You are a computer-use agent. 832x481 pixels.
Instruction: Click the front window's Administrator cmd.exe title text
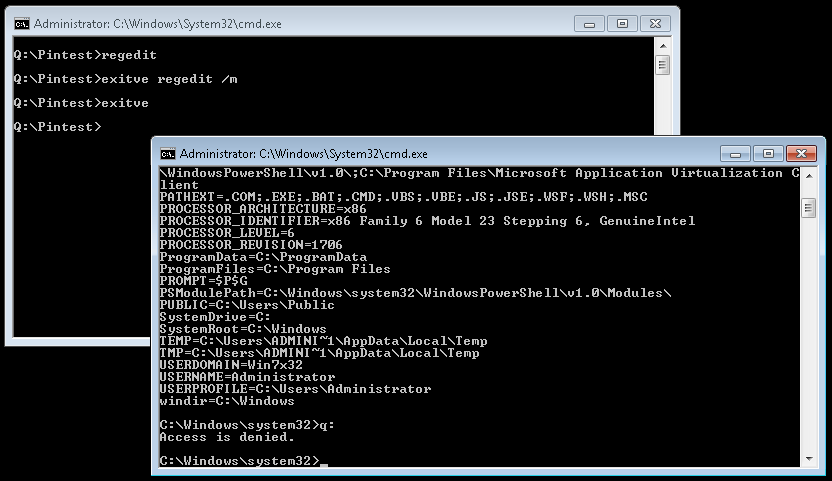(303, 154)
